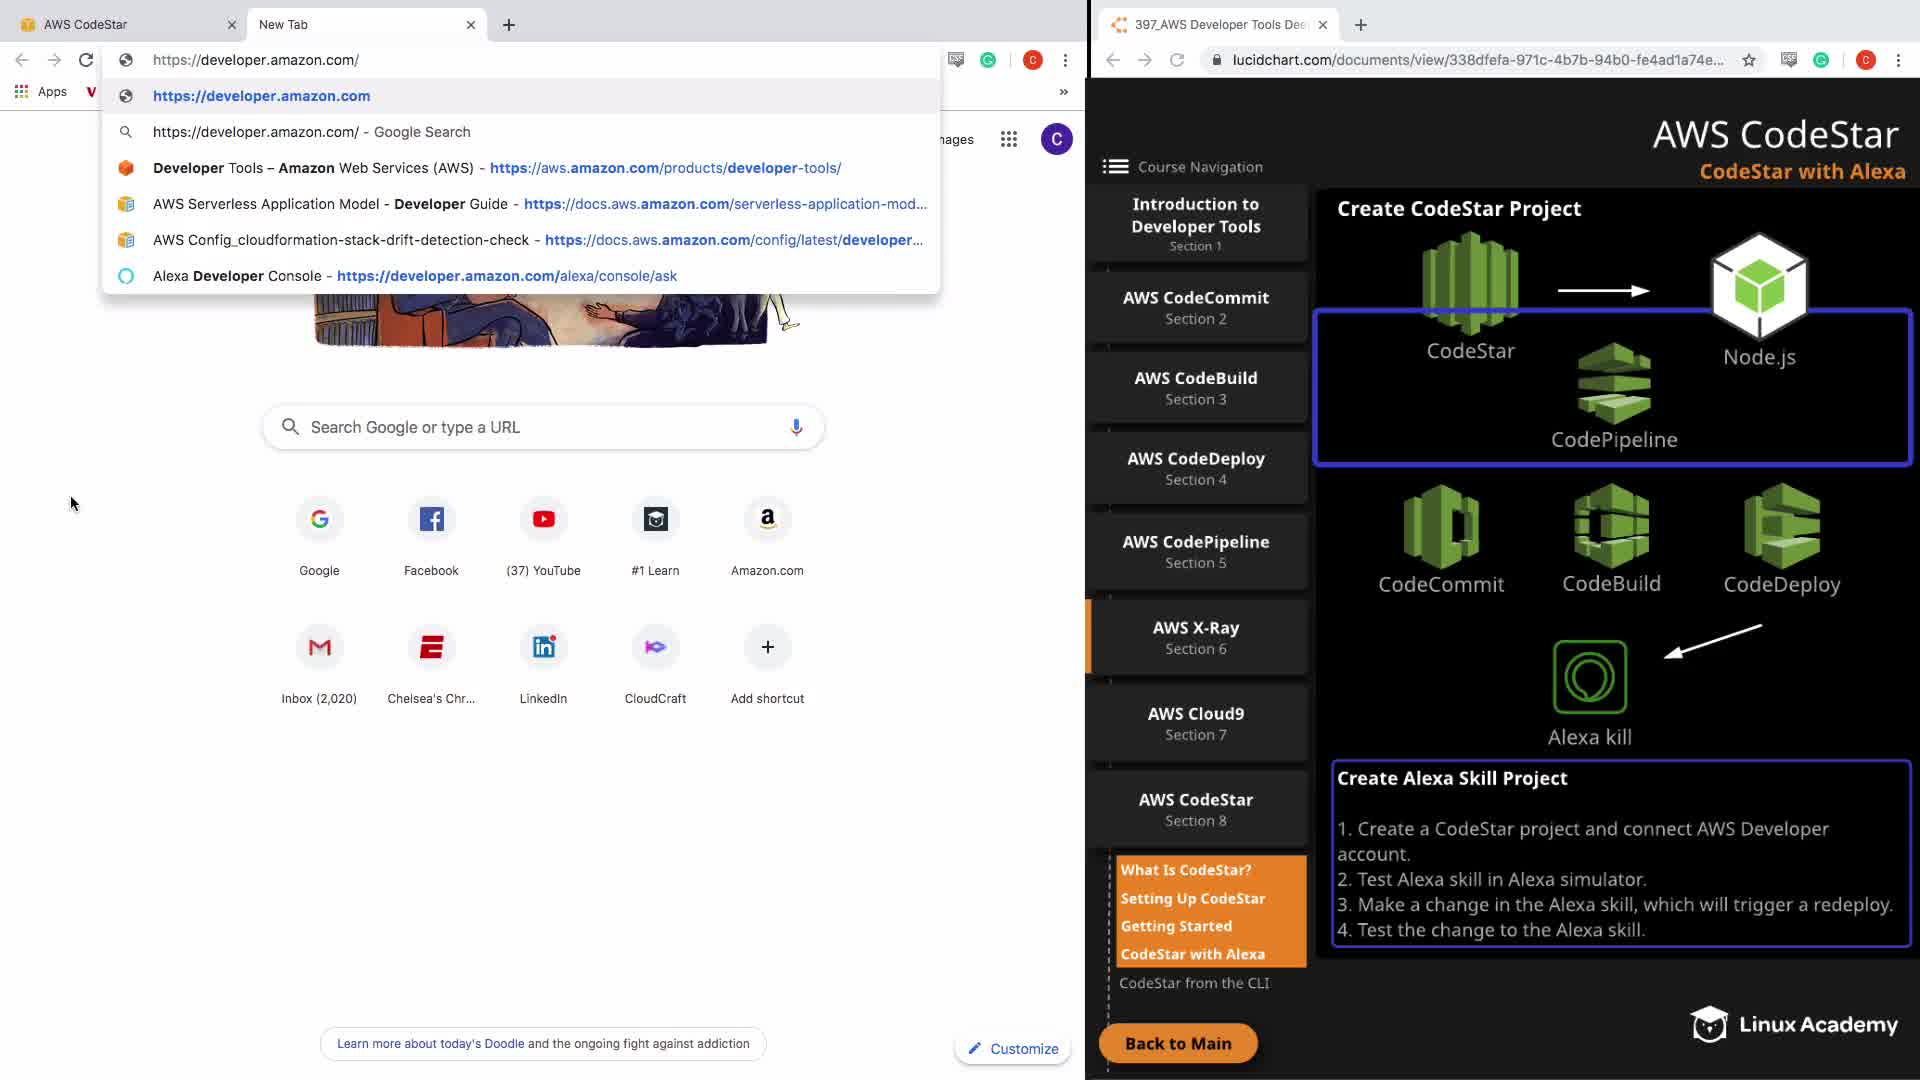This screenshot has height=1080, width=1920.
Task: Bookmark the Lucidchart page with star icon
Action: click(x=1748, y=60)
